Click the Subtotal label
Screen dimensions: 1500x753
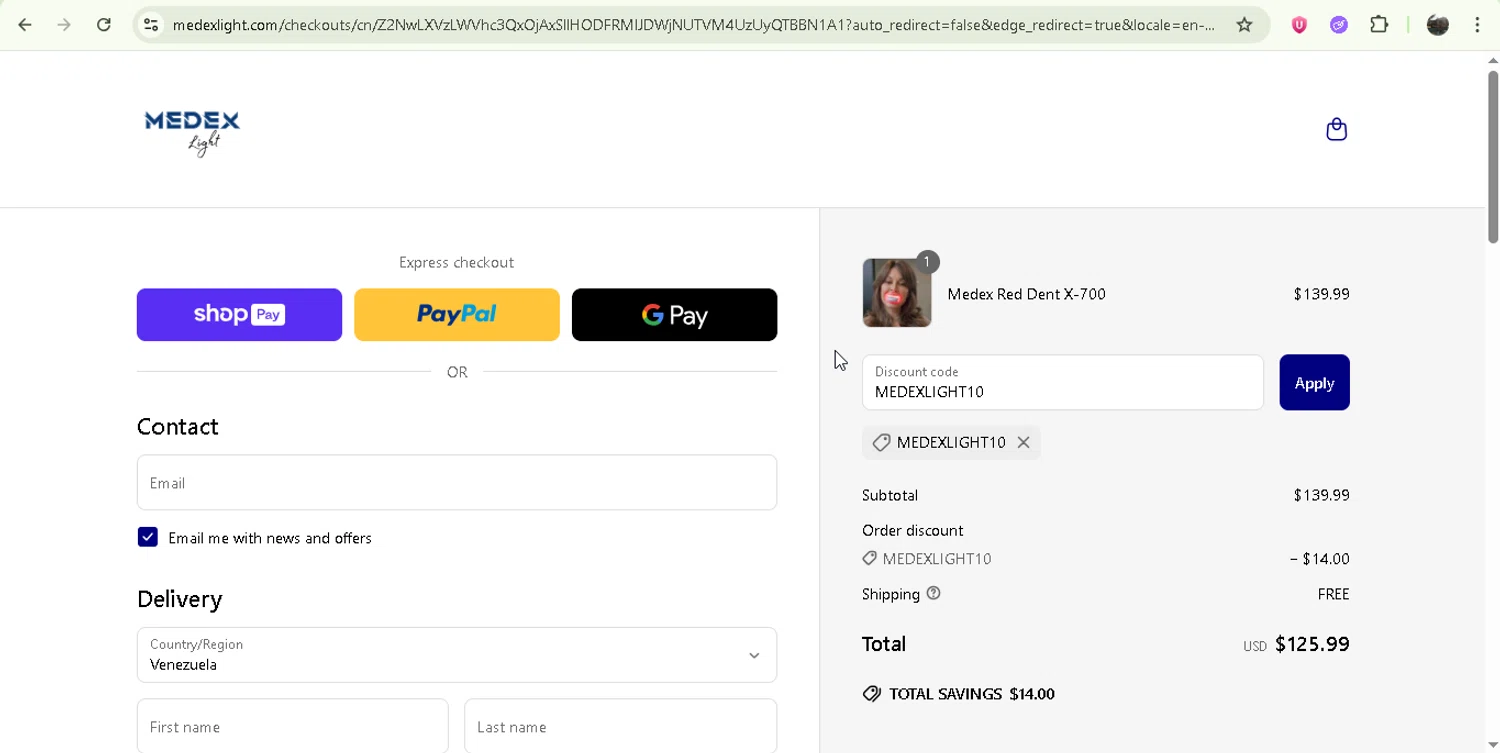(890, 495)
